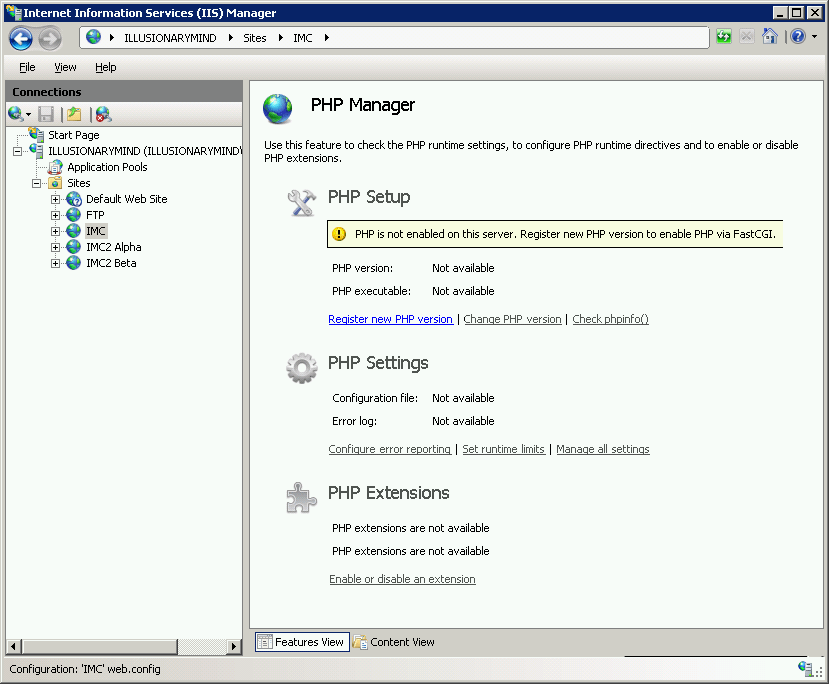Click the Create New Connection globe icon
This screenshot has width=829, height=684.
[15, 114]
